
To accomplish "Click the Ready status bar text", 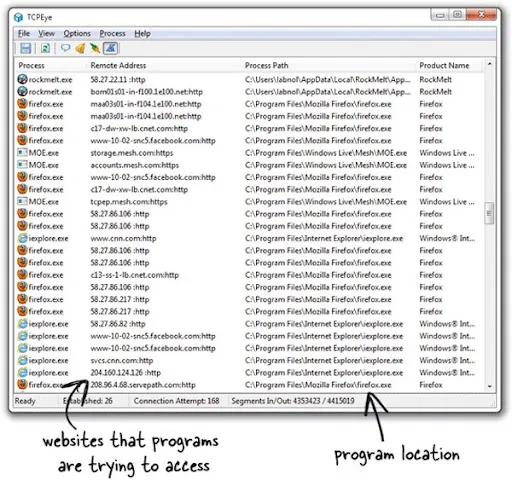I will (x=25, y=401).
